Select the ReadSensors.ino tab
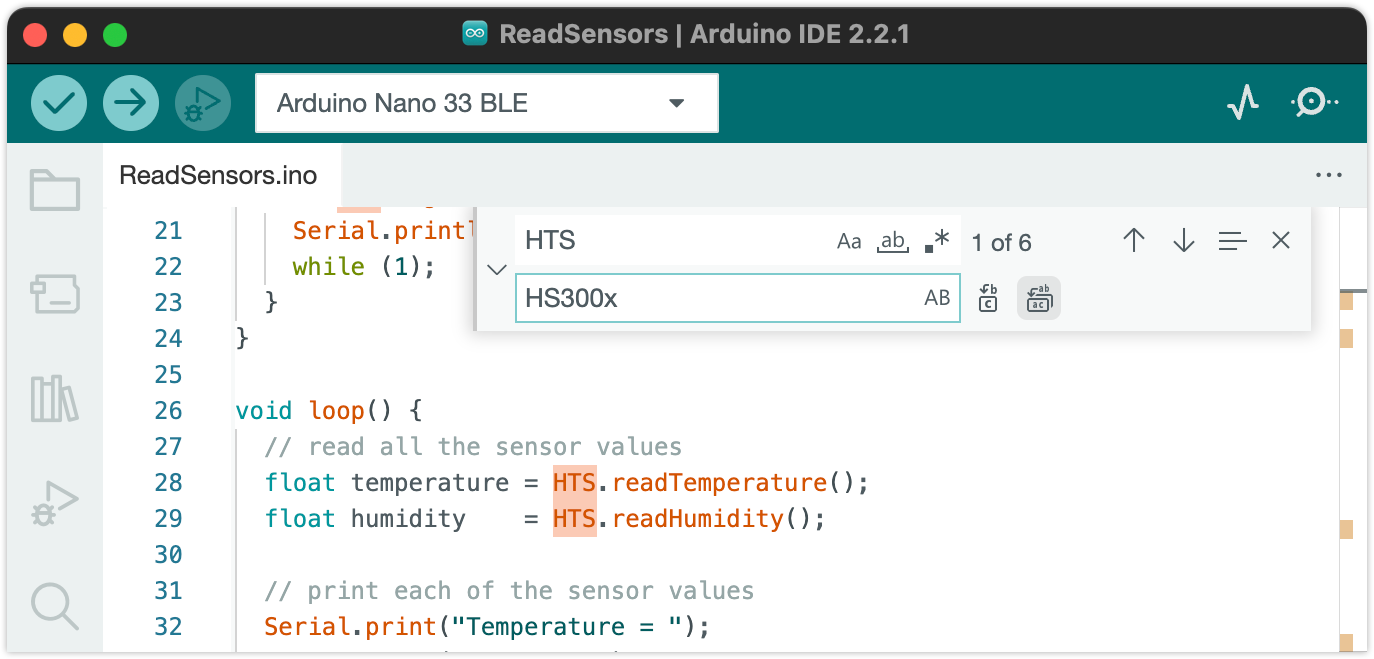The width and height of the screenshot is (1374, 659). 218,176
